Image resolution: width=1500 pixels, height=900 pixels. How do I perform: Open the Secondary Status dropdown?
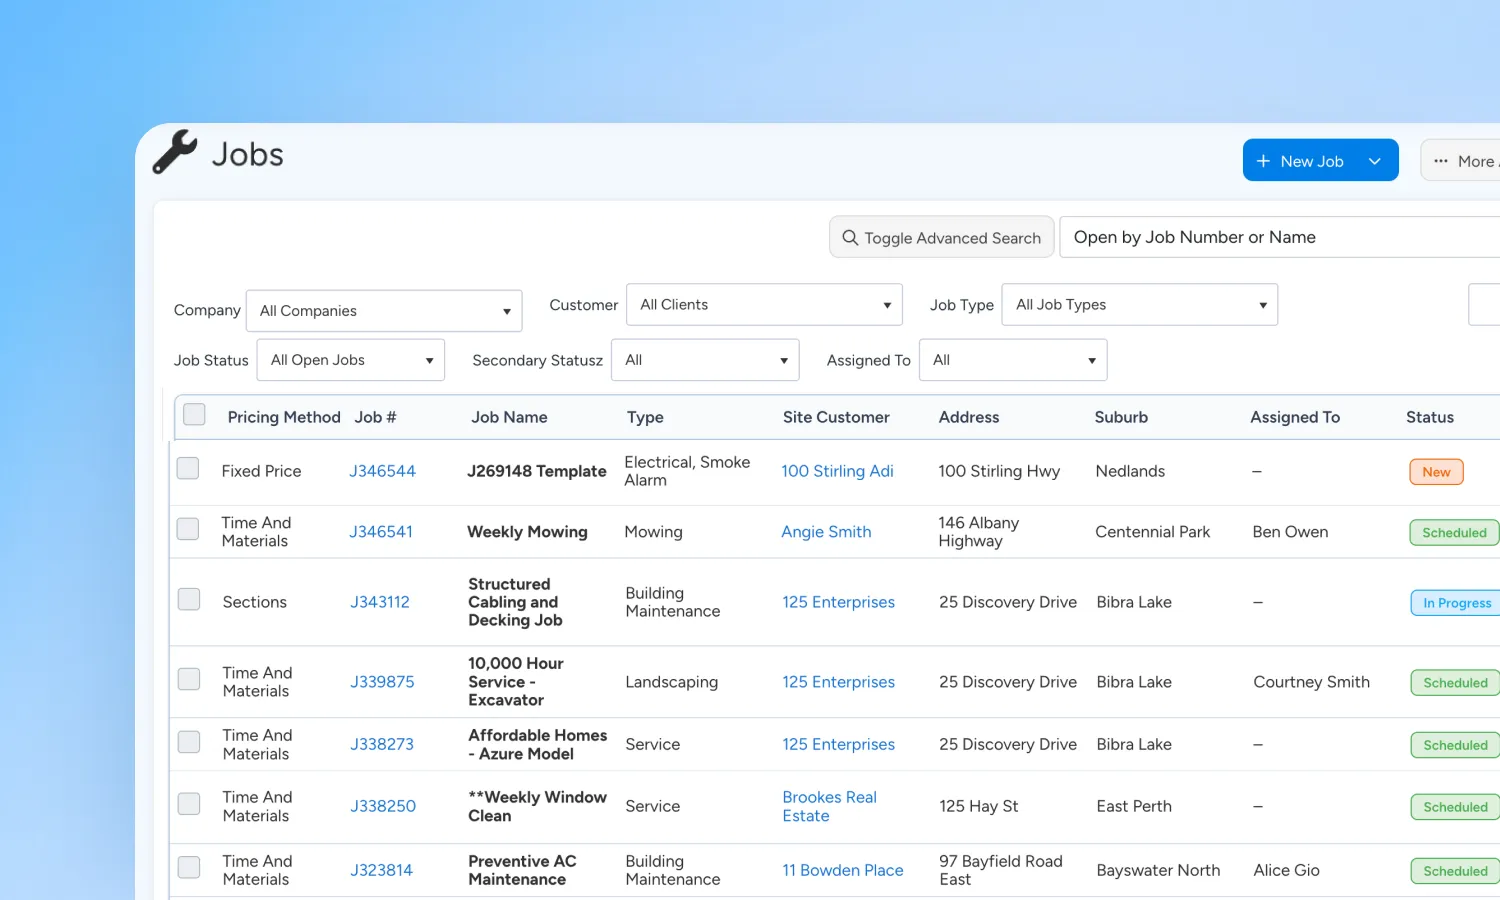click(705, 360)
